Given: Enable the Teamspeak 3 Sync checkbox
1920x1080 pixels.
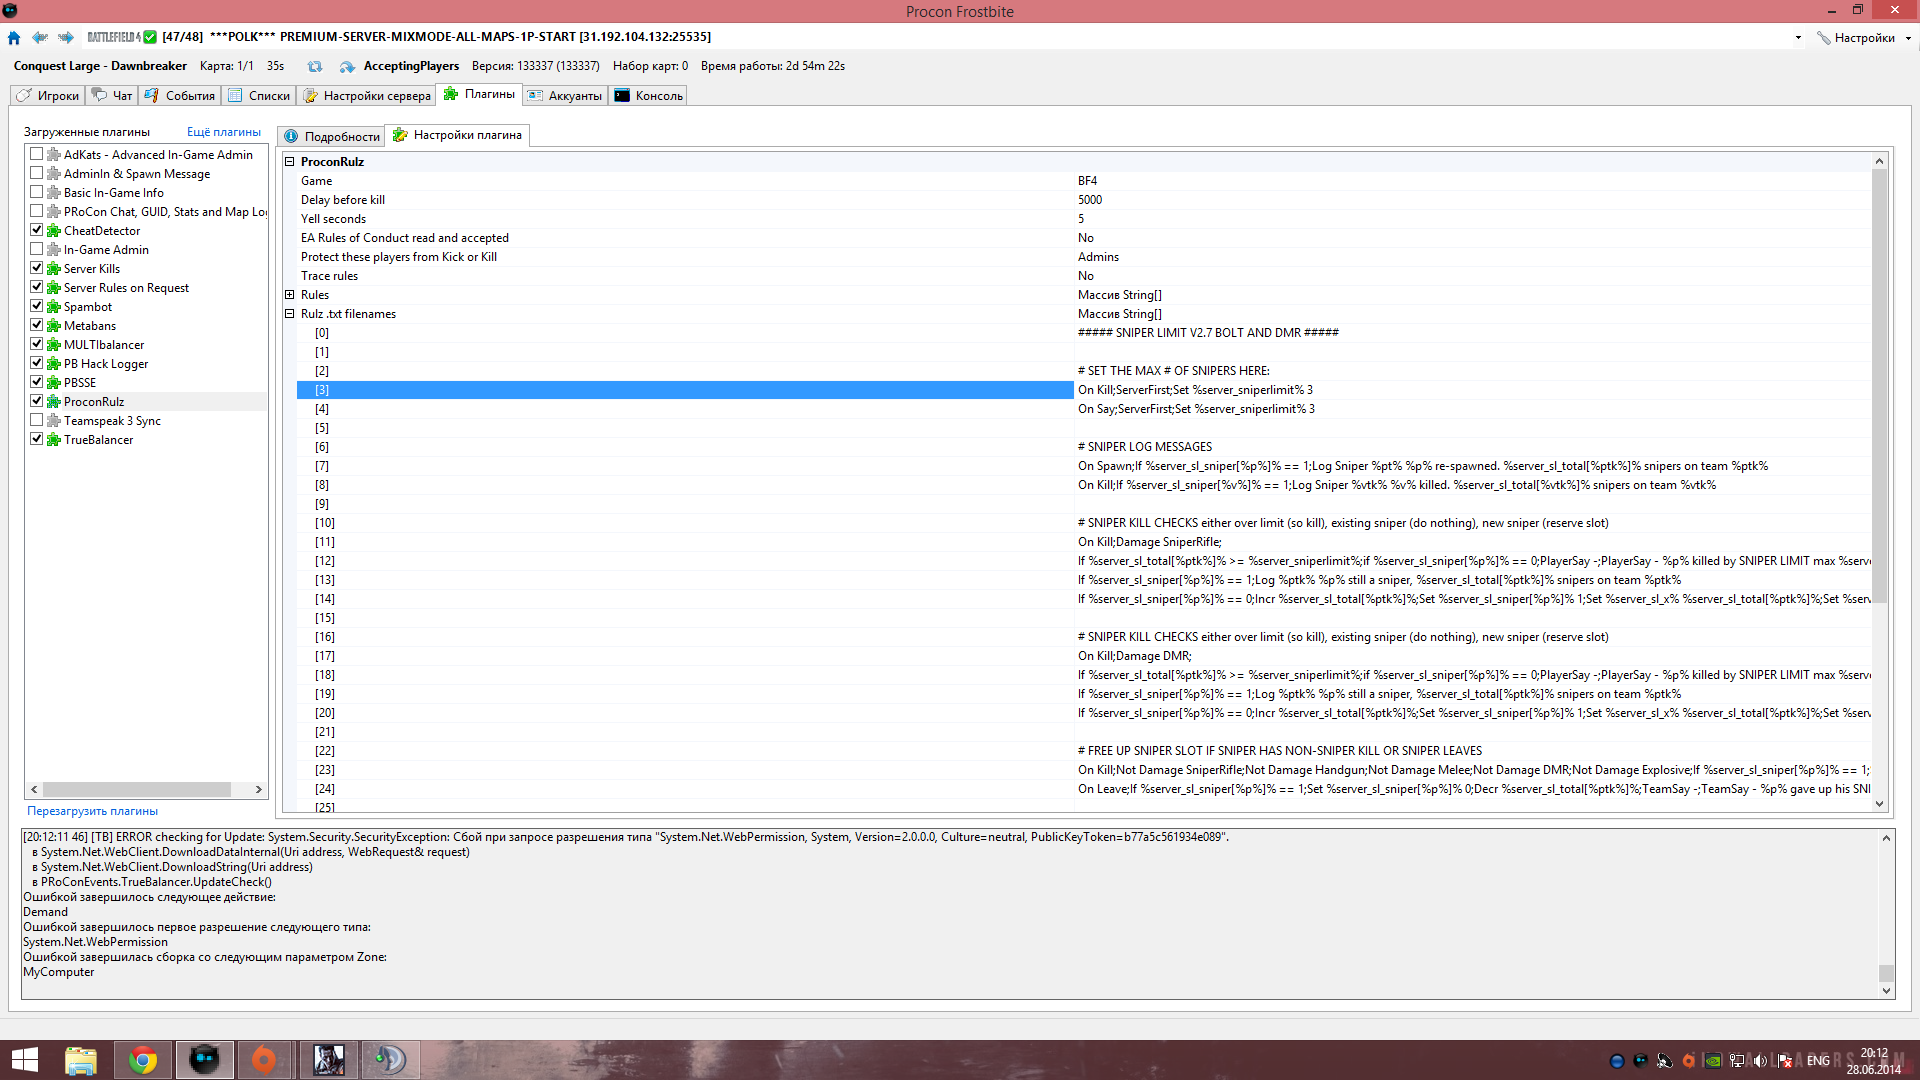Looking at the screenshot, I should [37, 420].
